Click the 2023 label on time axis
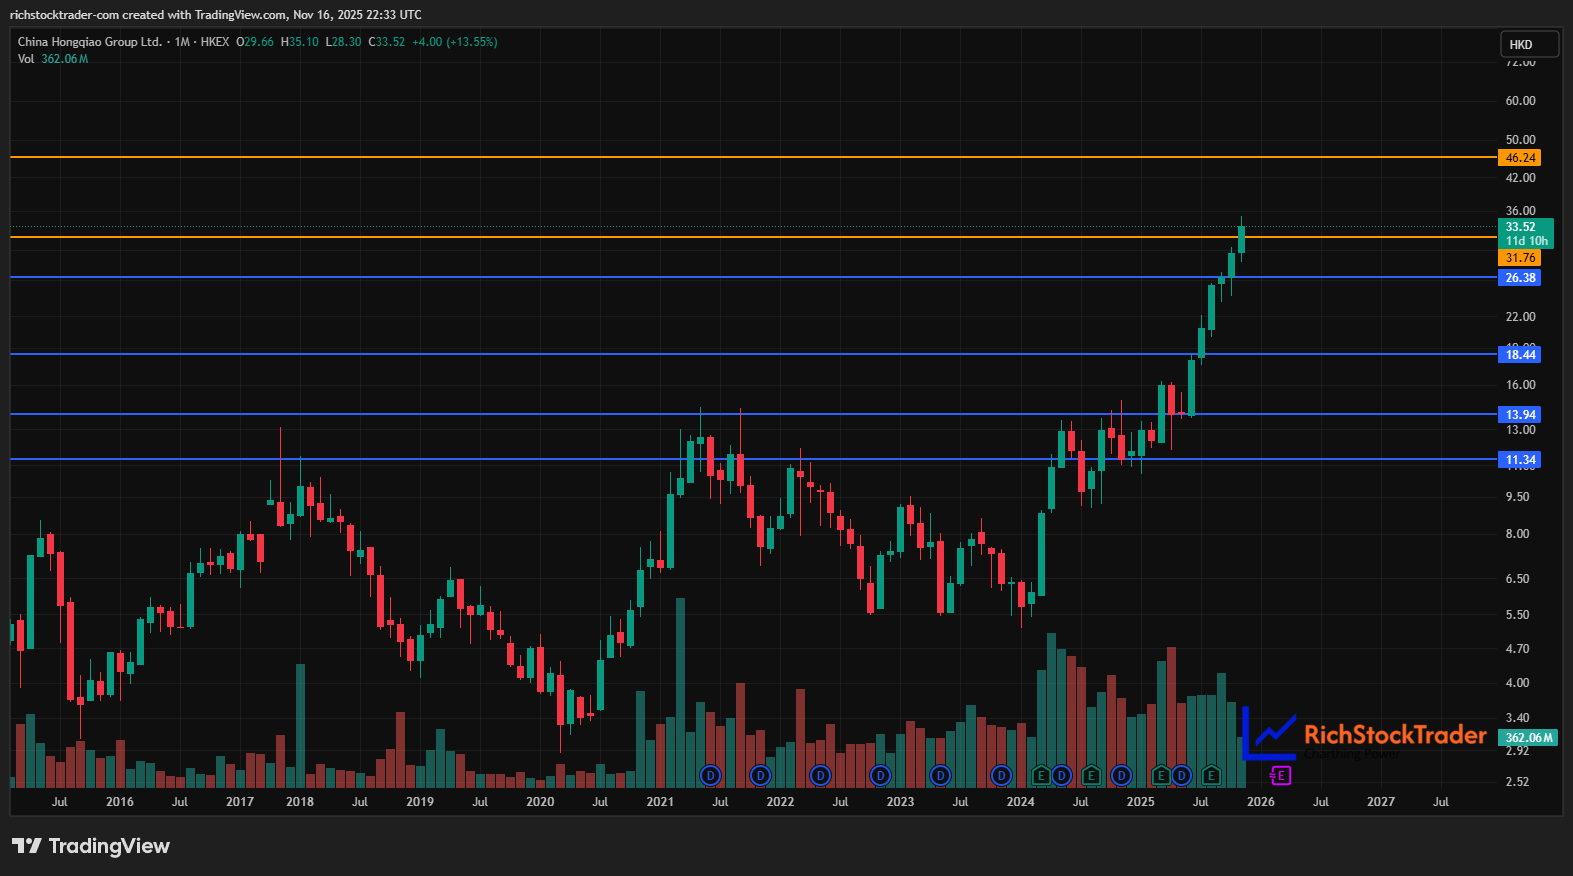This screenshot has width=1573, height=876. [x=900, y=802]
